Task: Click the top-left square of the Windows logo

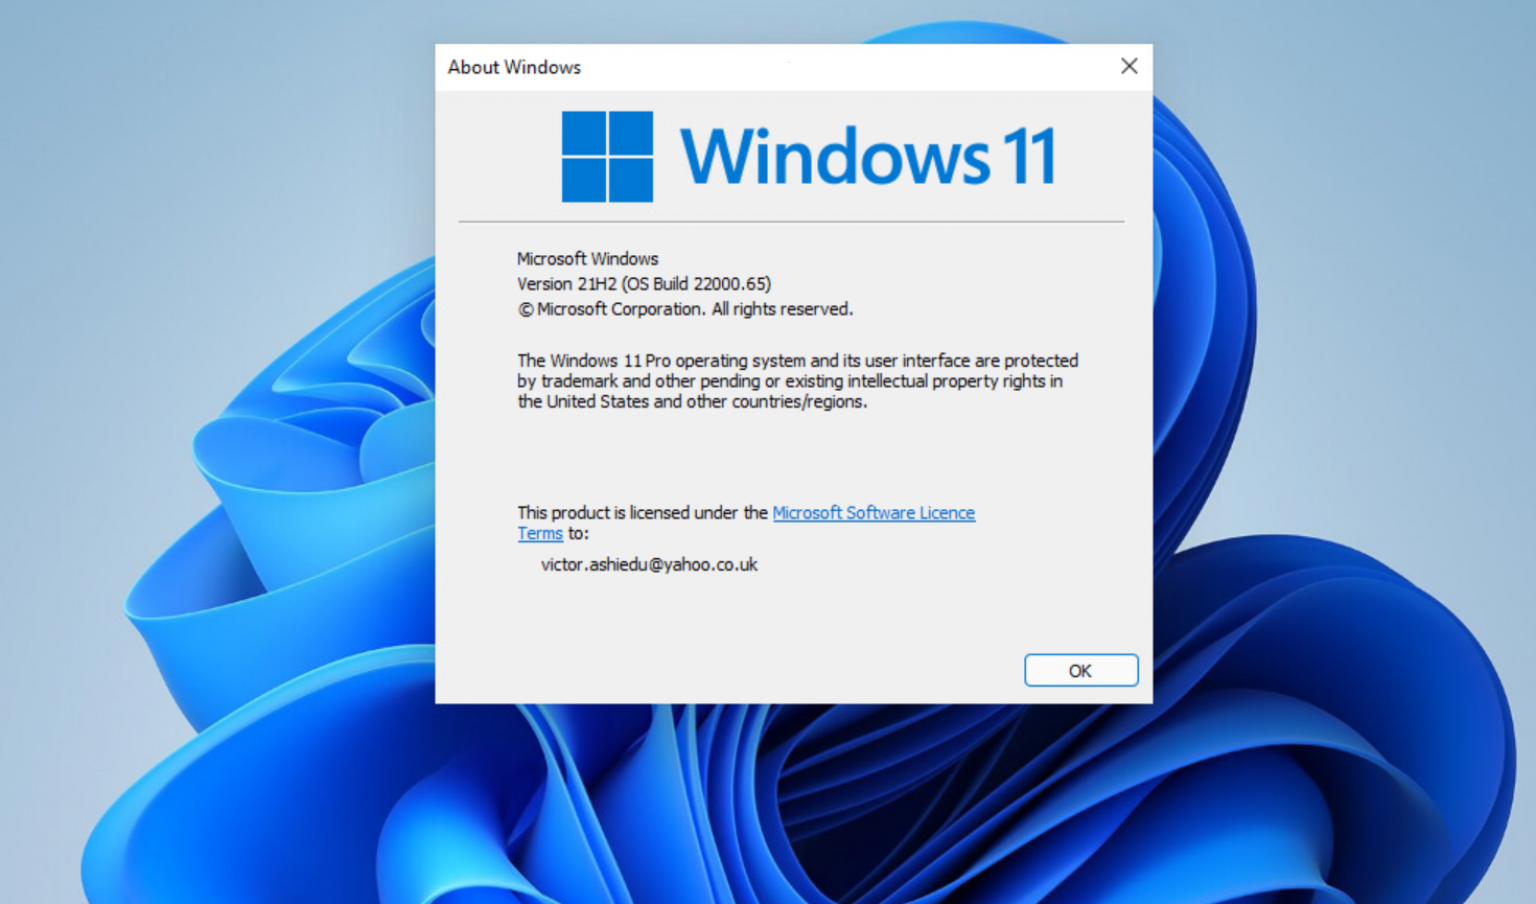Action: (x=585, y=135)
